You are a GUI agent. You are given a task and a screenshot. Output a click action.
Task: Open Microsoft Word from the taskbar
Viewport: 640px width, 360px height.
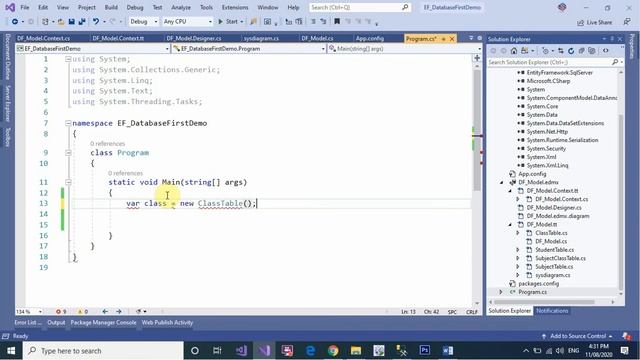[x=448, y=350]
